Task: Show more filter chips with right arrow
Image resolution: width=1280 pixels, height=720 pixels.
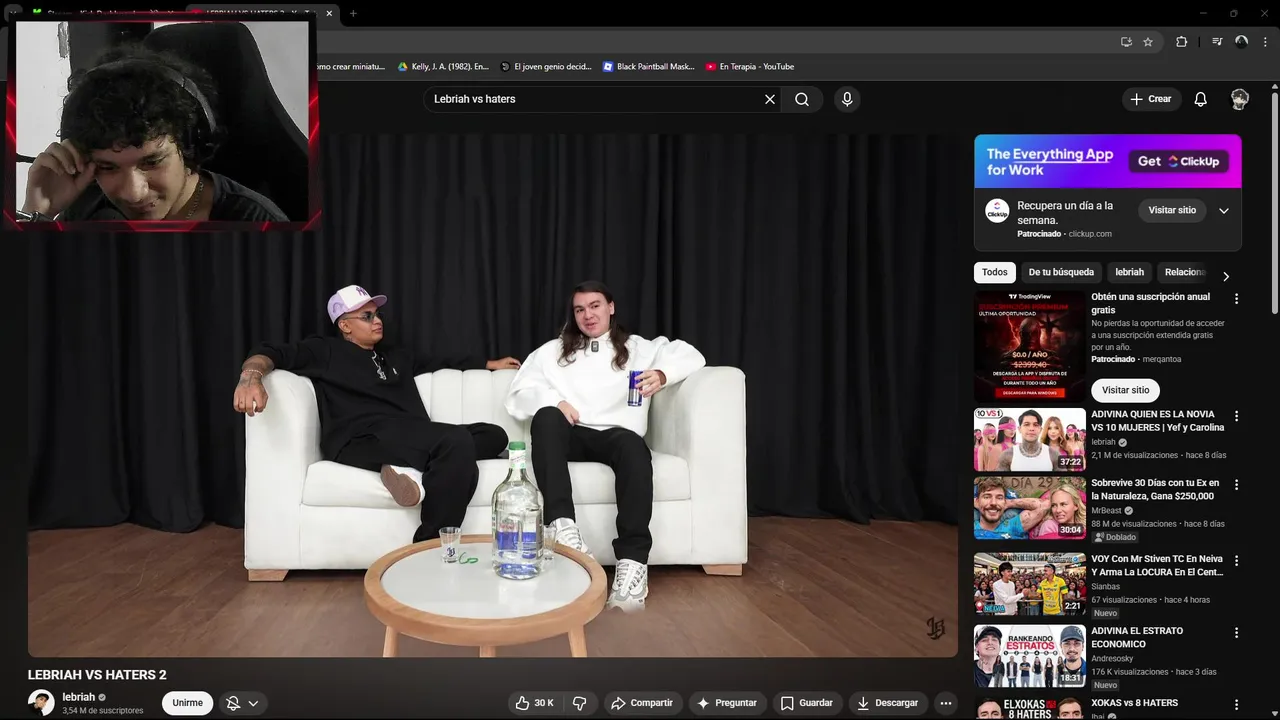Action: [1226, 276]
